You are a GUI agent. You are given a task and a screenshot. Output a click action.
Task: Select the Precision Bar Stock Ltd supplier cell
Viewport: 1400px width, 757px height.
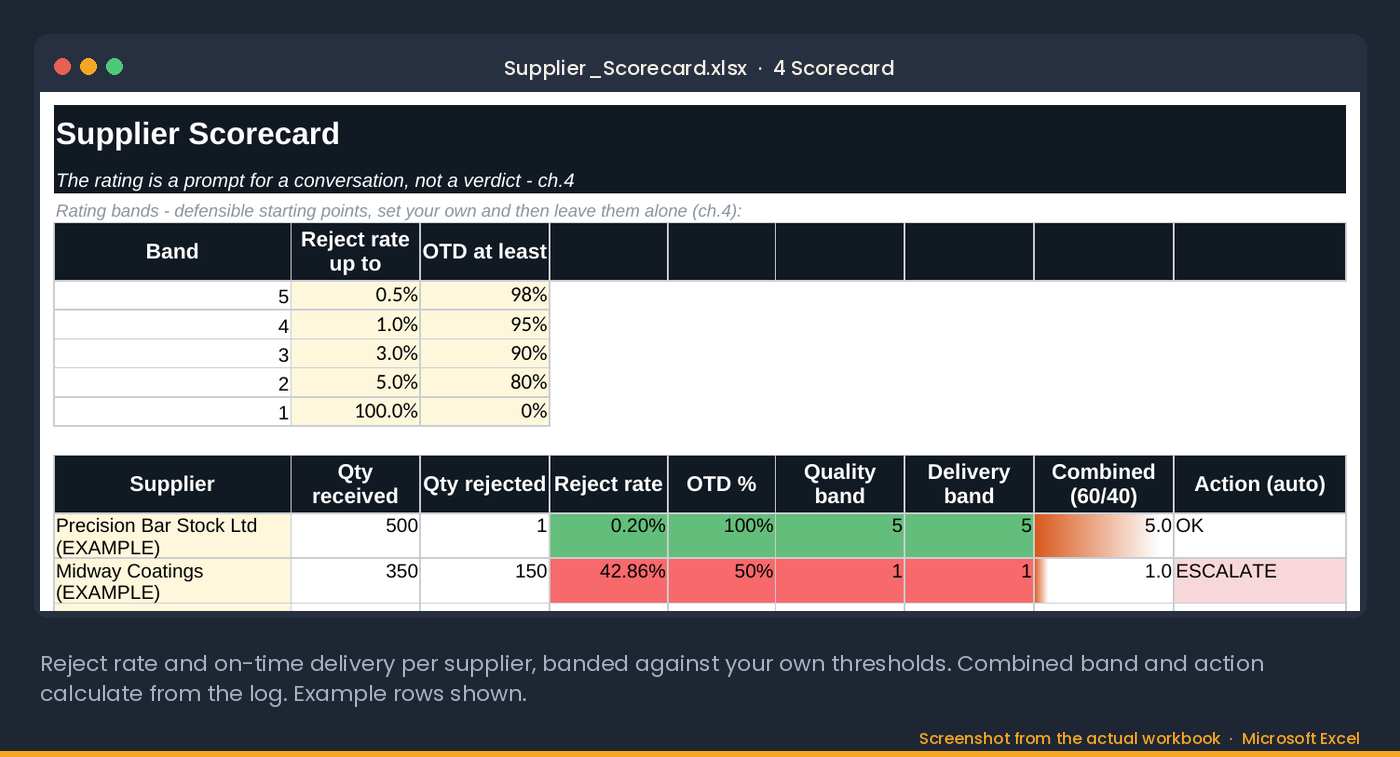pos(172,536)
